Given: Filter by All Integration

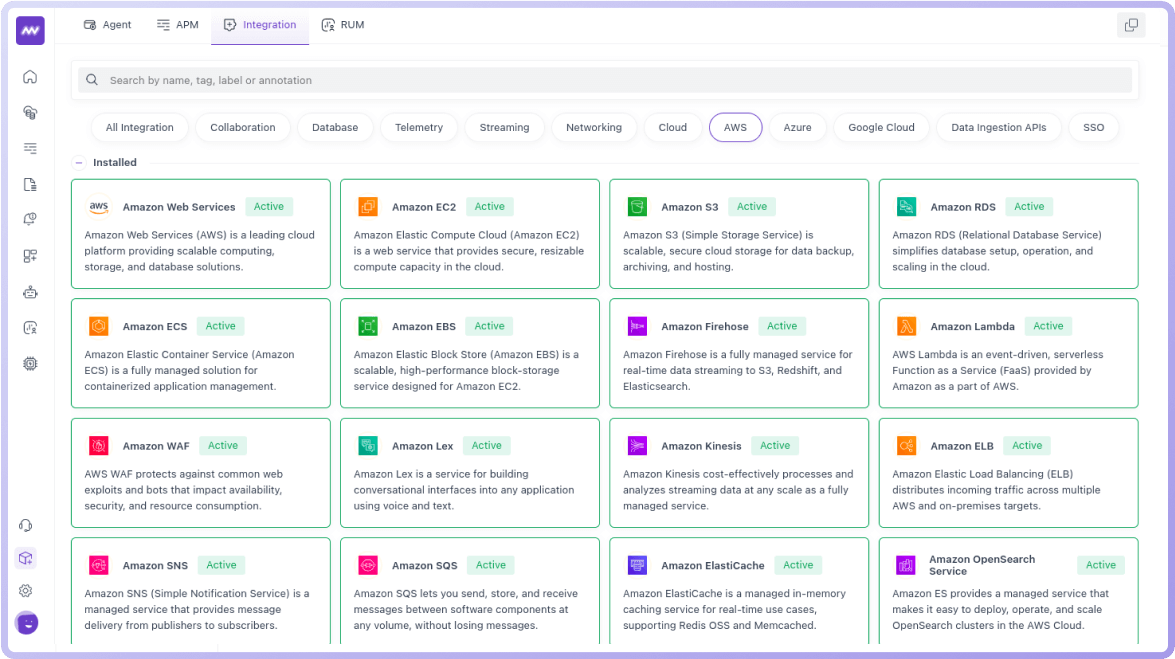Looking at the screenshot, I should (139, 127).
